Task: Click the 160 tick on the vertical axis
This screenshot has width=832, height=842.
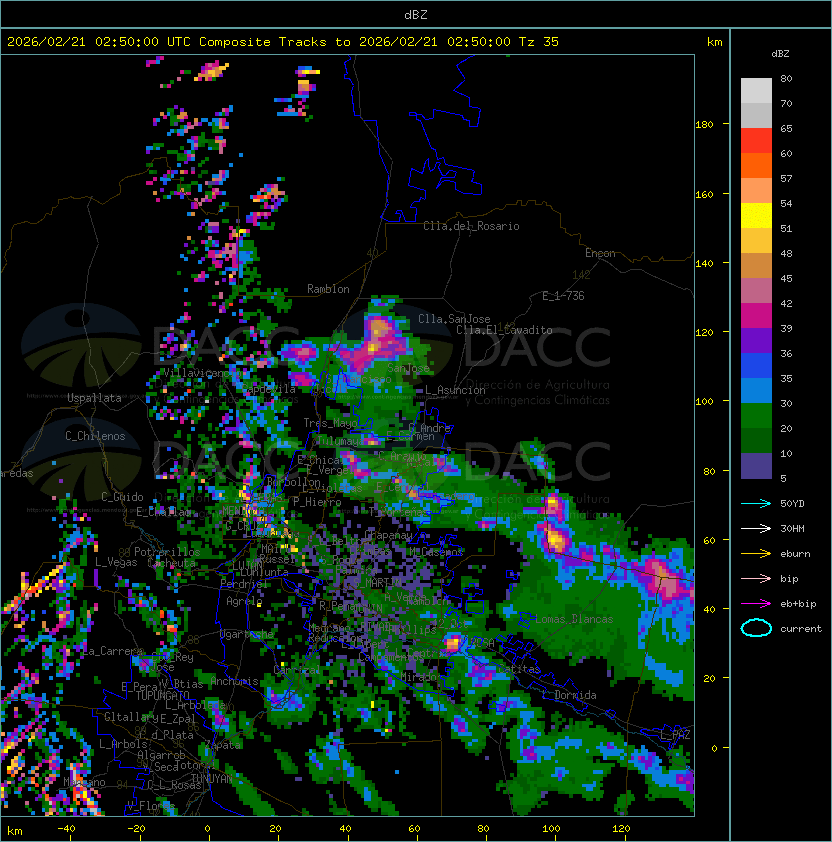Action: (x=704, y=194)
